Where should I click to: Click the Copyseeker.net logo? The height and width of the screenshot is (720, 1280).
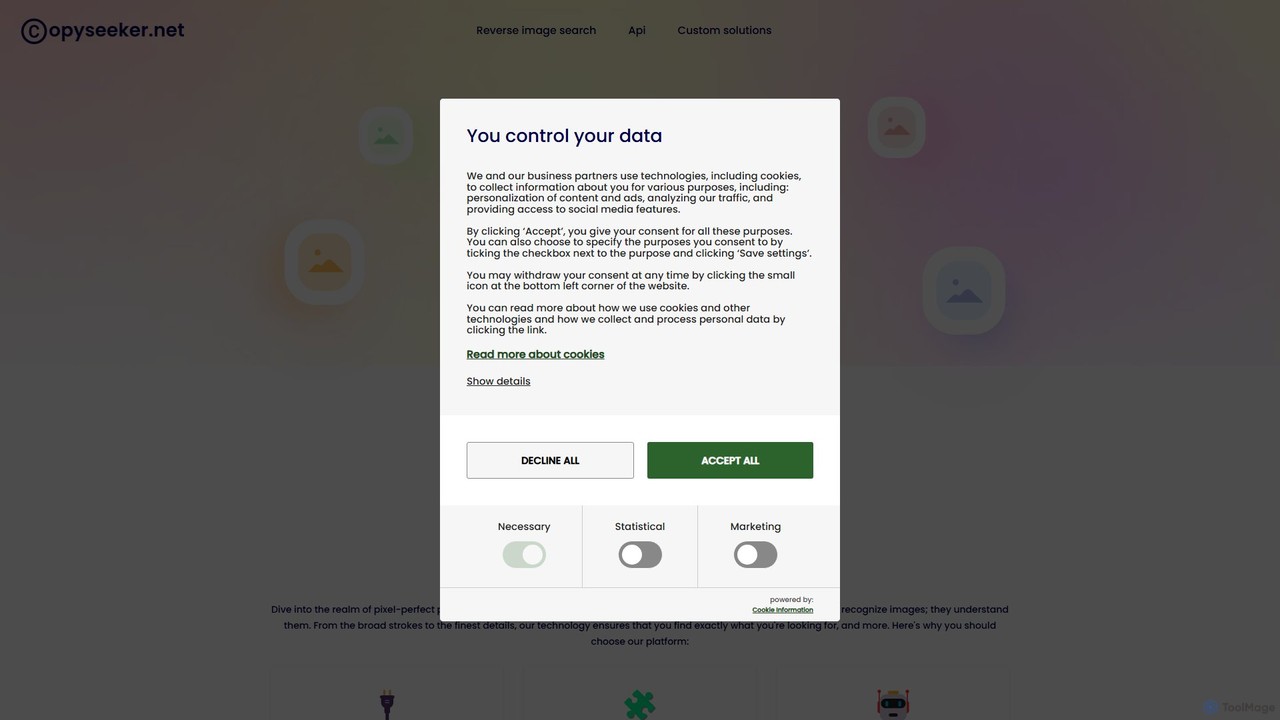click(103, 31)
